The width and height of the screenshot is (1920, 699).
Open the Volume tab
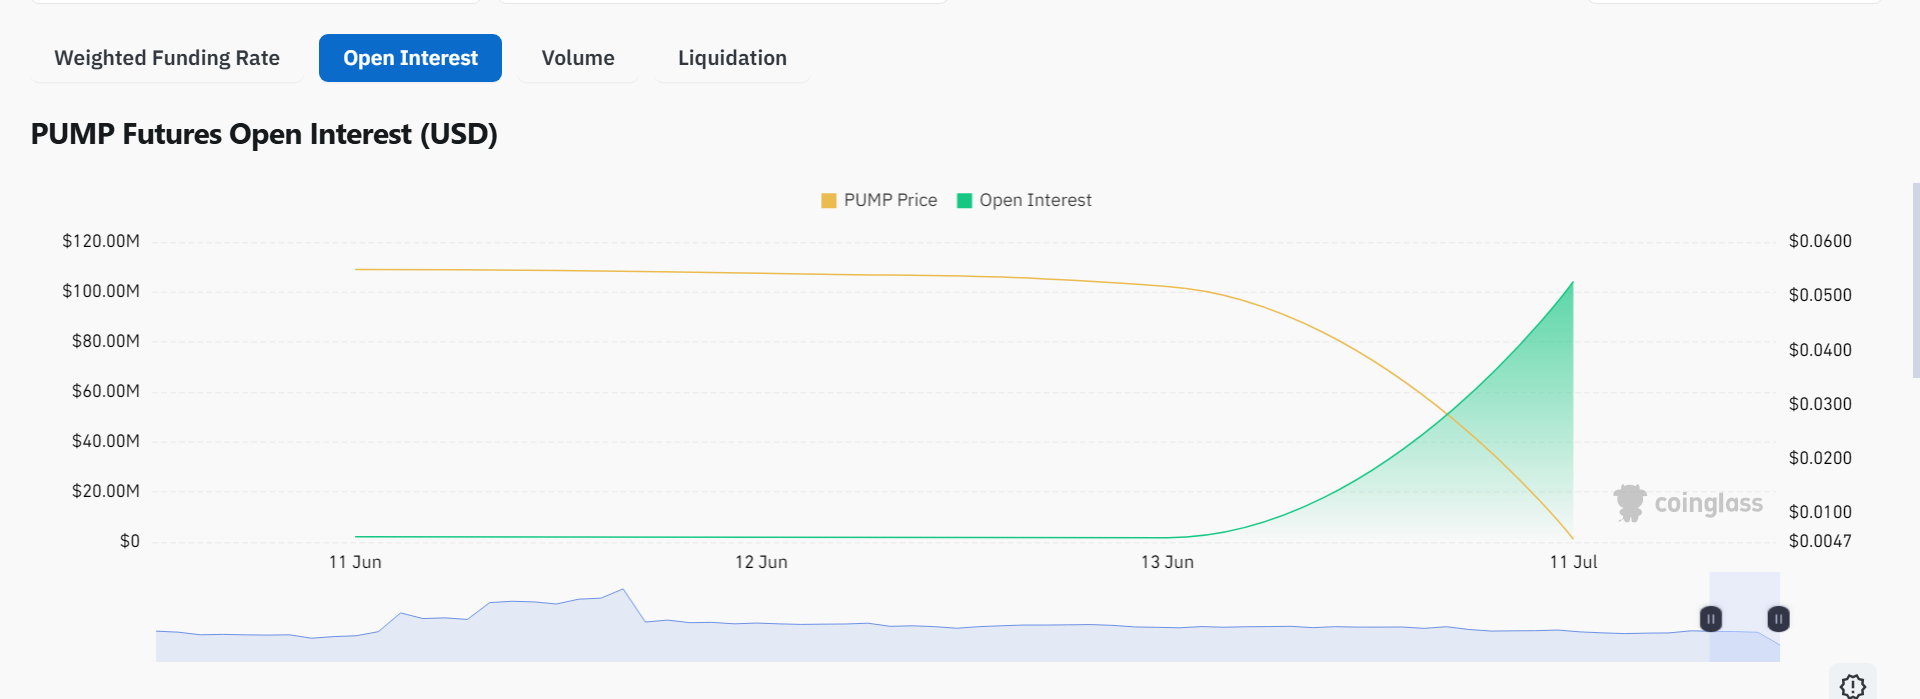[x=578, y=58]
